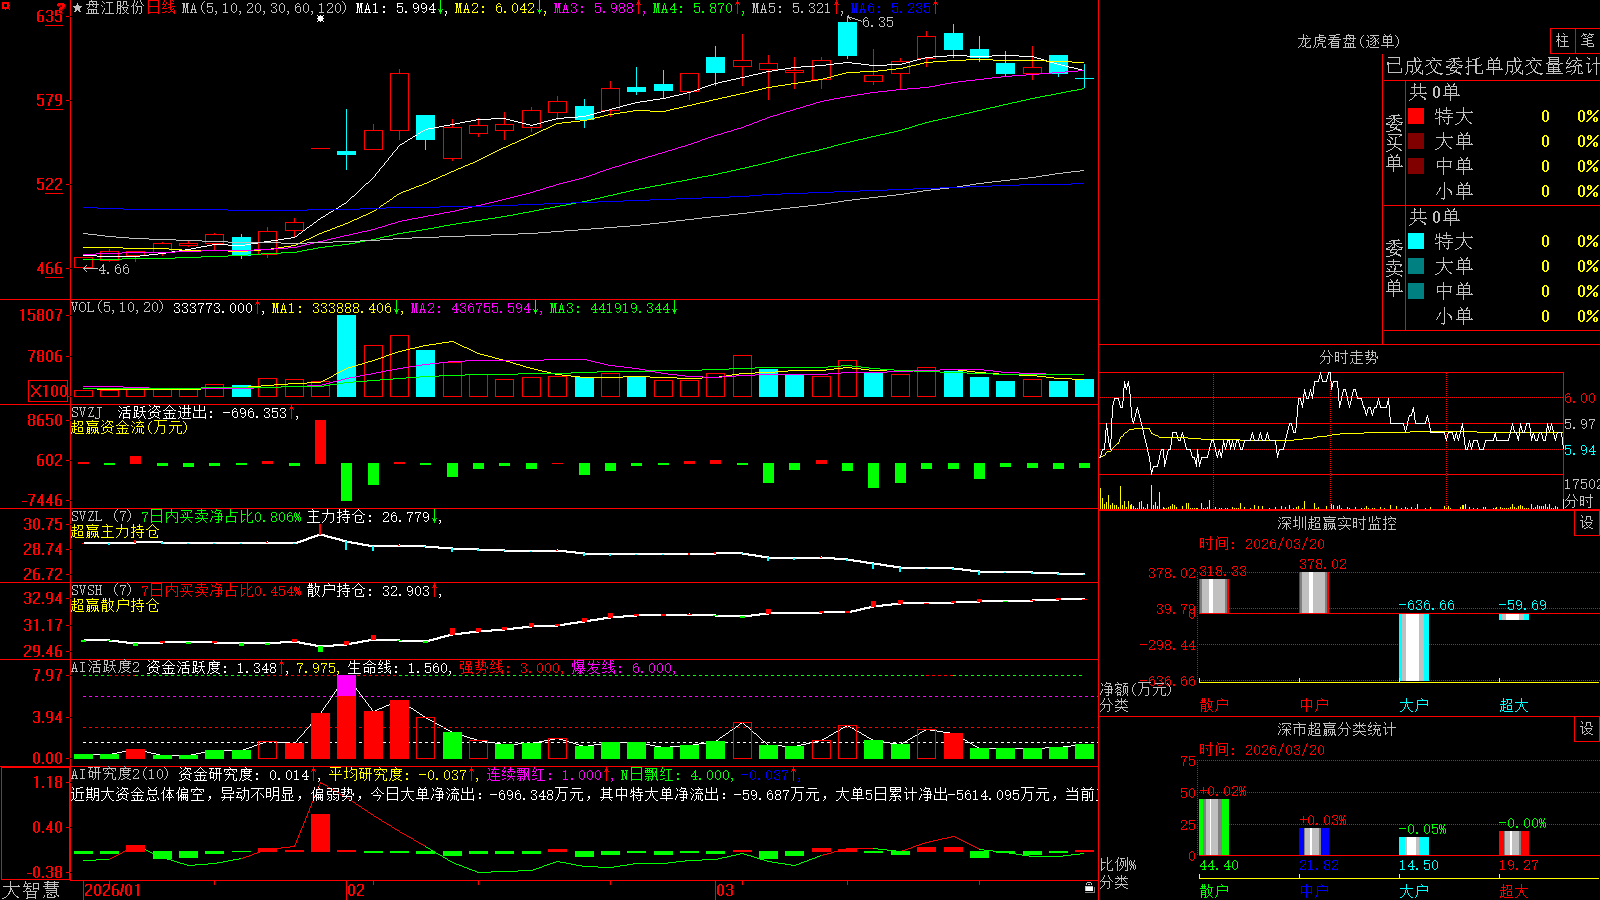The image size is (1600, 900).
Task: Click the teal 大单 swatch under 委卖单
Action: [x=1416, y=266]
